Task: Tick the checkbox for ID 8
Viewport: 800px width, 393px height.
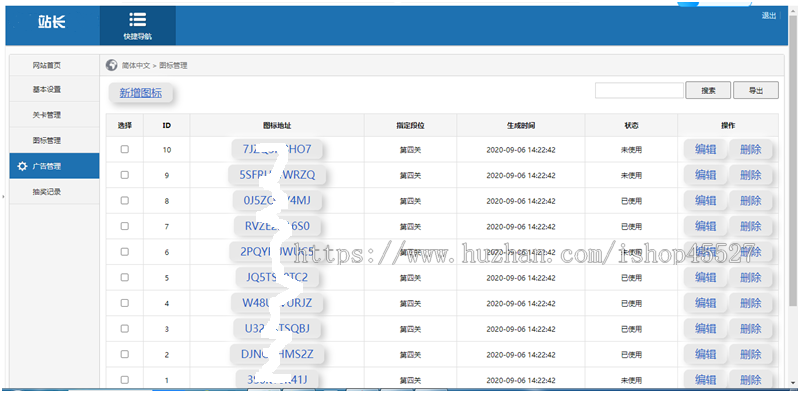Action: 124,201
